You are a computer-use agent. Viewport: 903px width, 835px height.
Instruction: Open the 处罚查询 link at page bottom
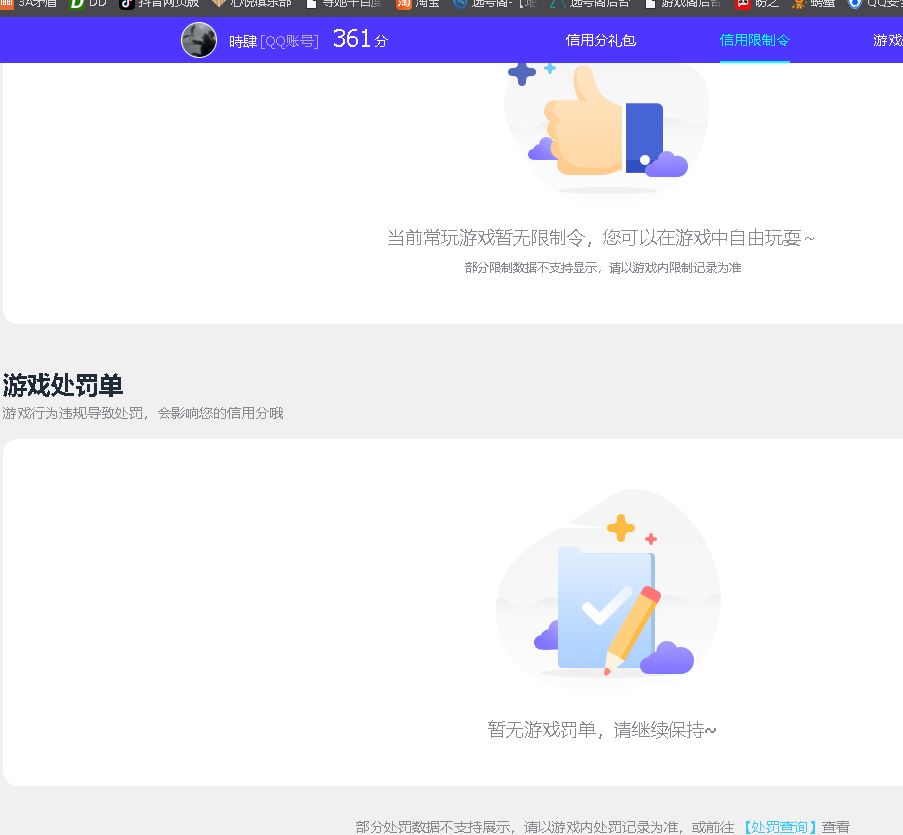tap(778, 826)
